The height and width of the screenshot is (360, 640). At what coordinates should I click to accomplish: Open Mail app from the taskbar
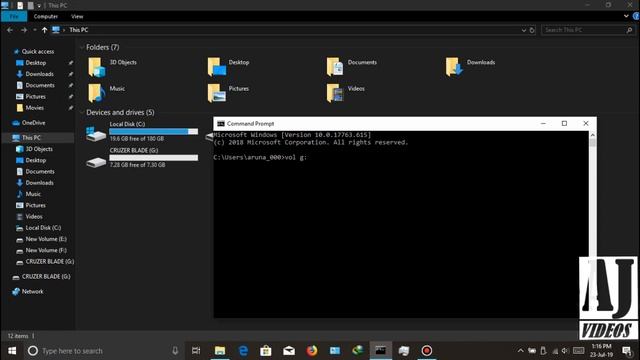289,351
